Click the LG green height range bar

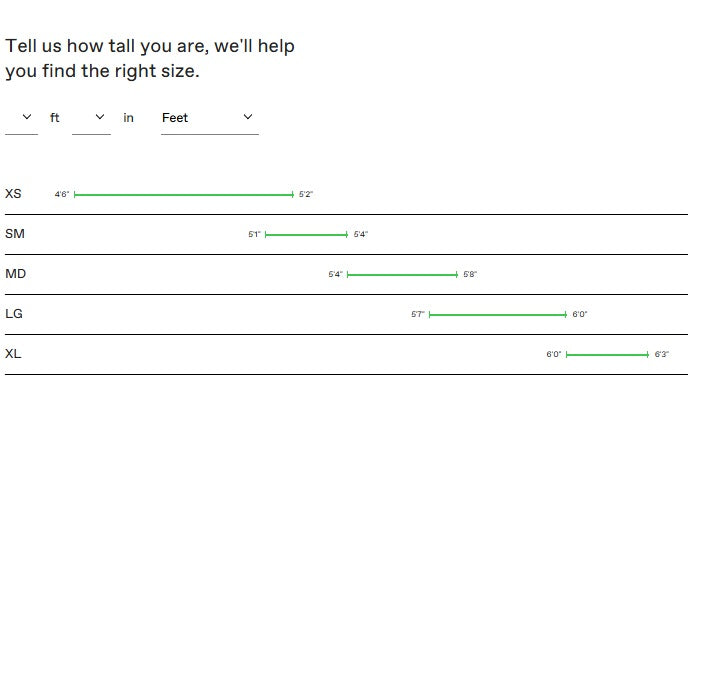pyautogui.click(x=497, y=315)
